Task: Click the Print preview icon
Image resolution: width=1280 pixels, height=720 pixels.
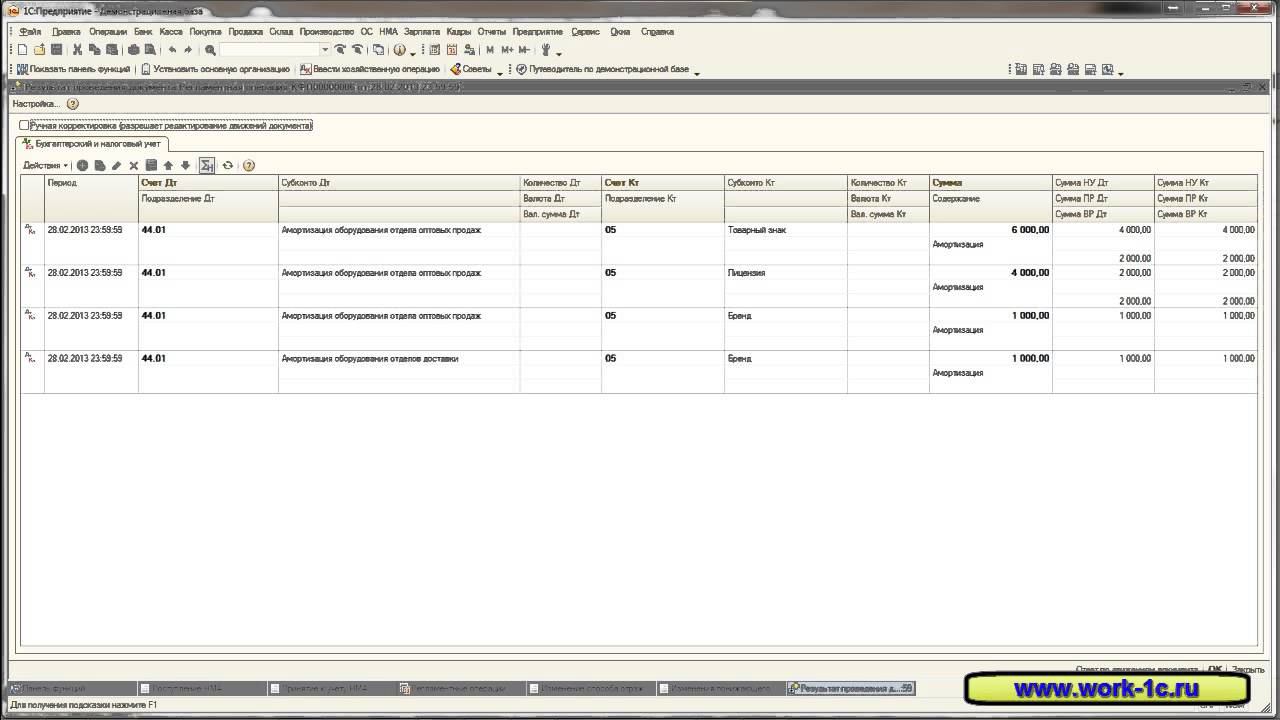Action: click(x=149, y=50)
